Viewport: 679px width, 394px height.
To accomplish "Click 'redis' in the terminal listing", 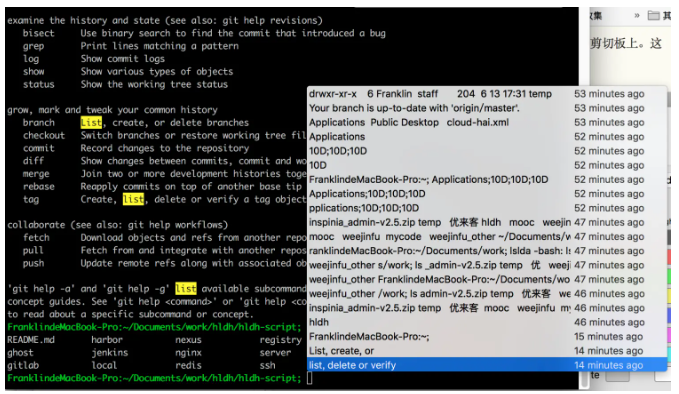I will pyautogui.click(x=188, y=365).
